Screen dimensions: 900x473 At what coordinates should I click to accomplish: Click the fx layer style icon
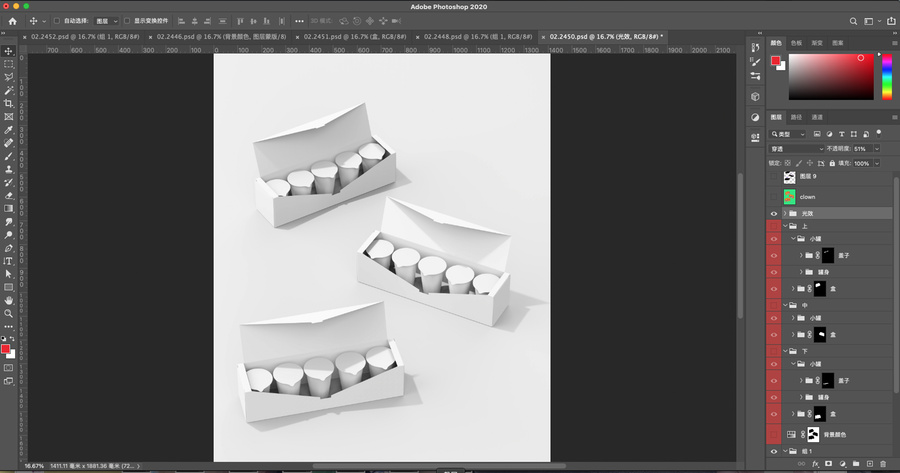[x=815, y=464]
